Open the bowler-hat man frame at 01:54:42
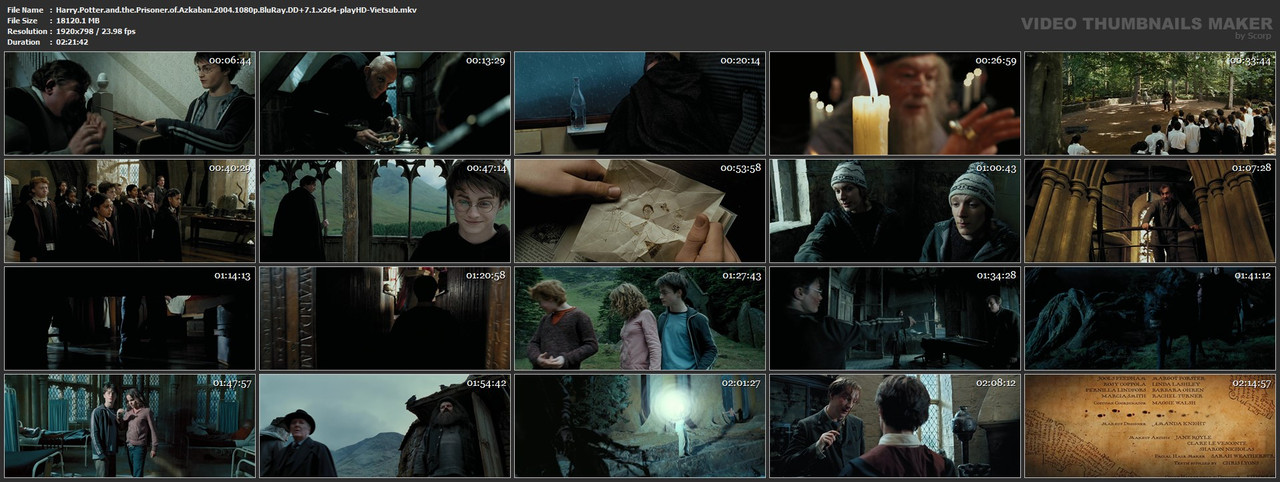 click(x=385, y=426)
